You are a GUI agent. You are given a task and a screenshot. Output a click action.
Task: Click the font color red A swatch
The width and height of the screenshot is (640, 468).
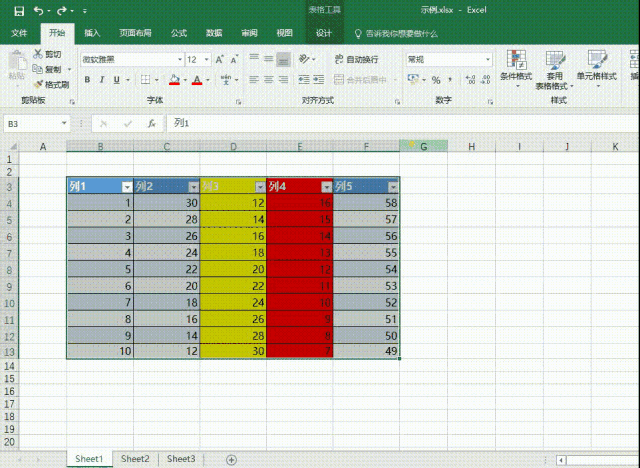pos(197,80)
